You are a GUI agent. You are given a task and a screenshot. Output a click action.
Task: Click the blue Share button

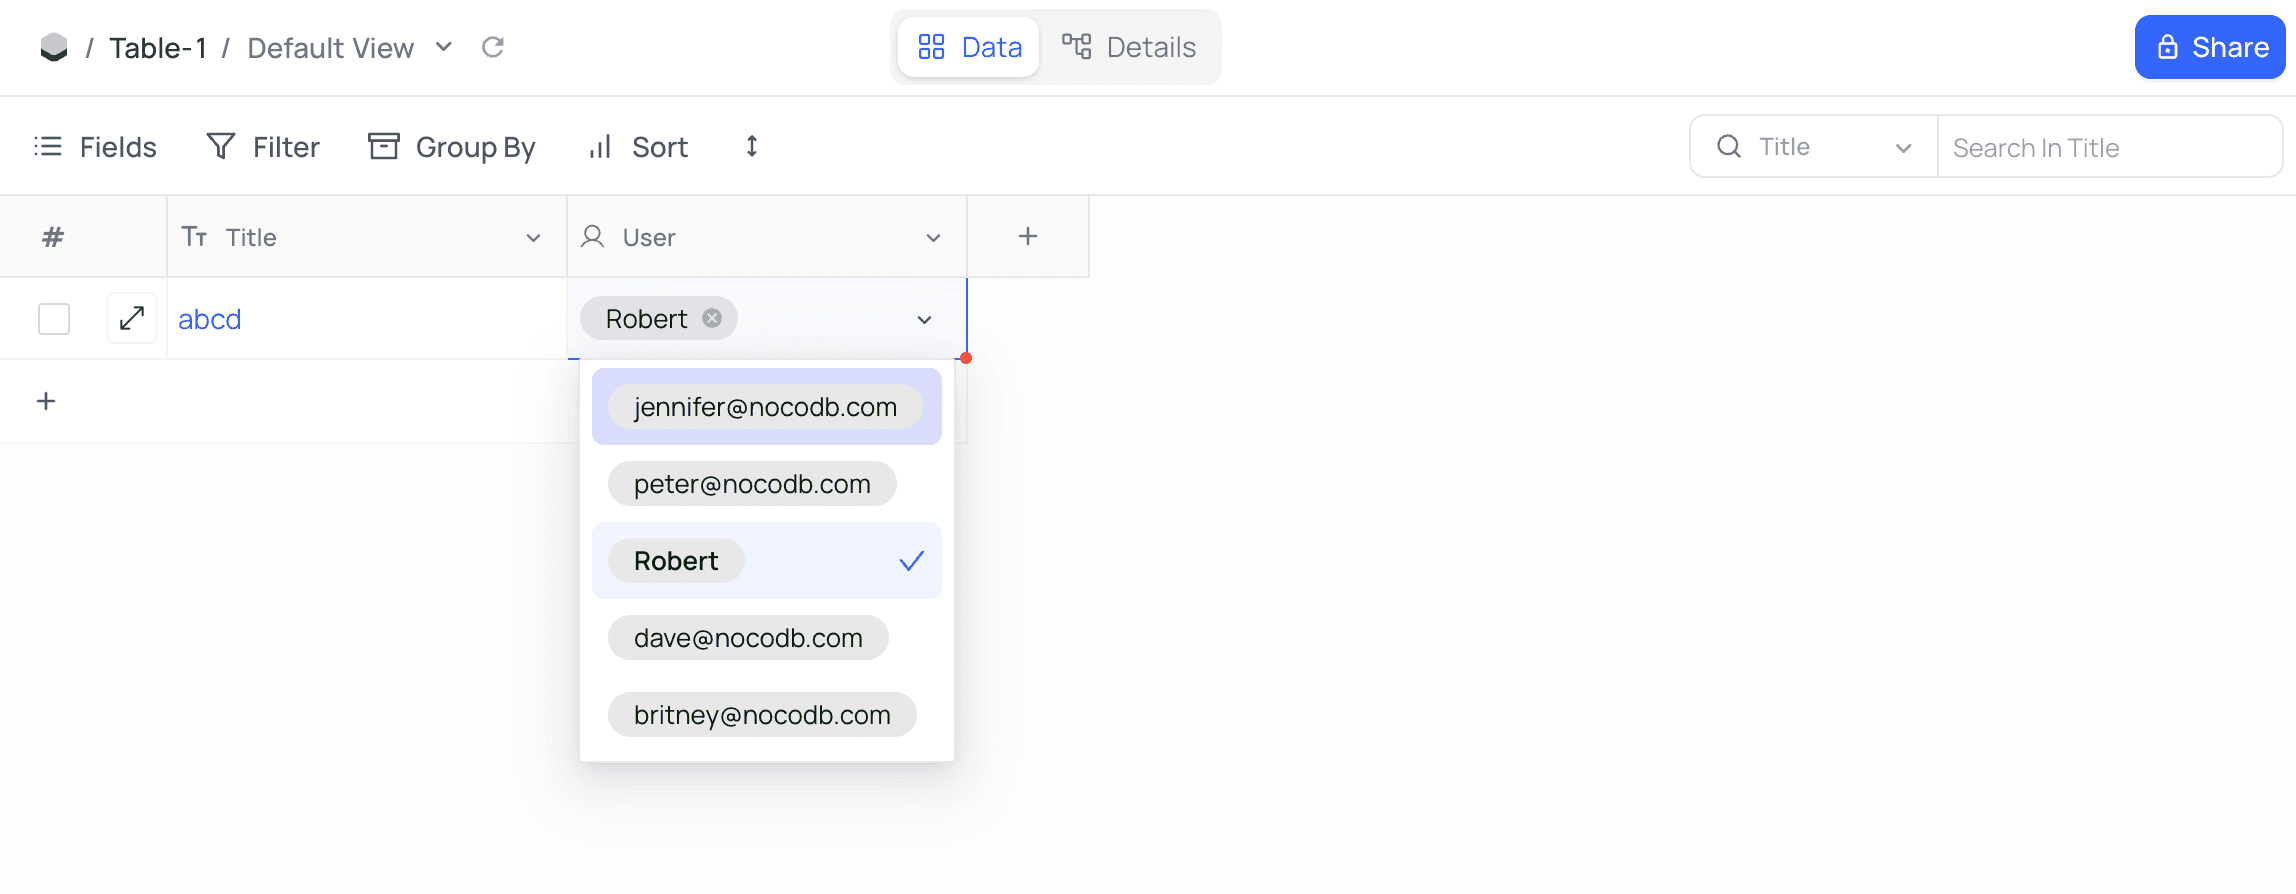[2210, 47]
